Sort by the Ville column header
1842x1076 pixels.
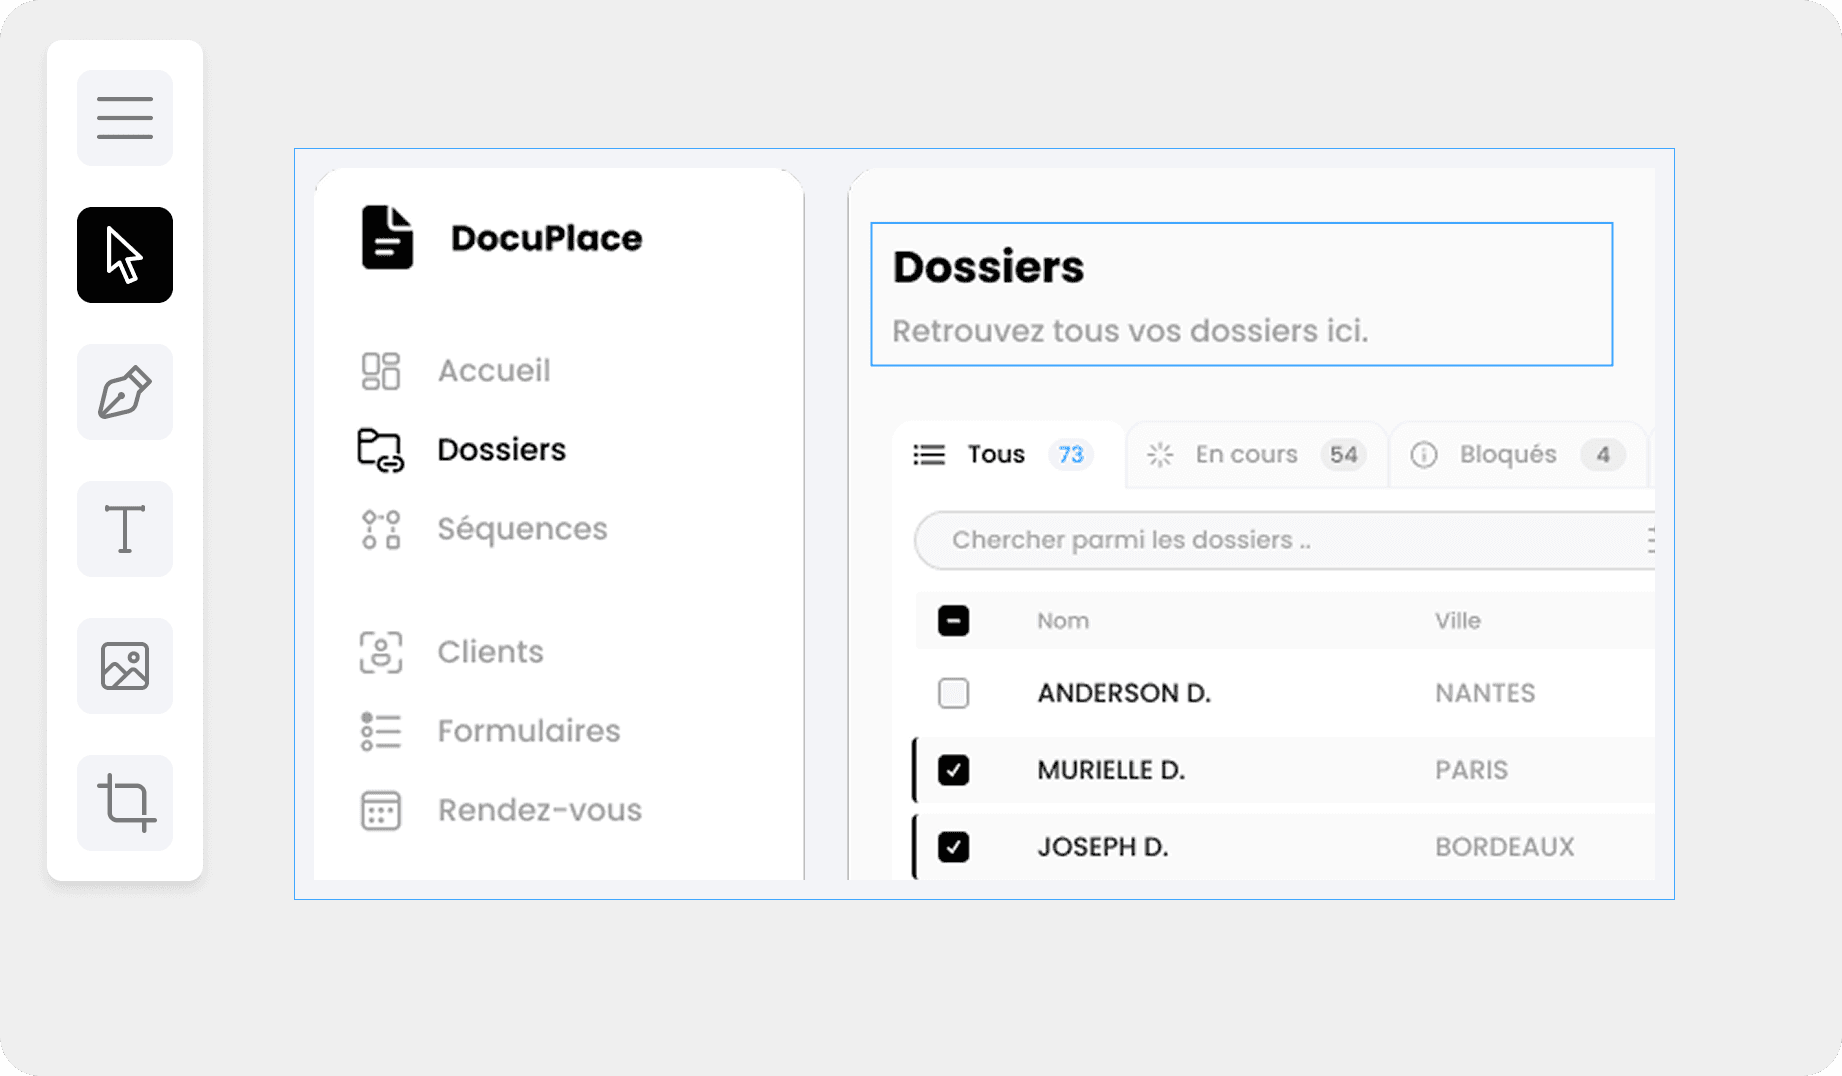tap(1458, 621)
